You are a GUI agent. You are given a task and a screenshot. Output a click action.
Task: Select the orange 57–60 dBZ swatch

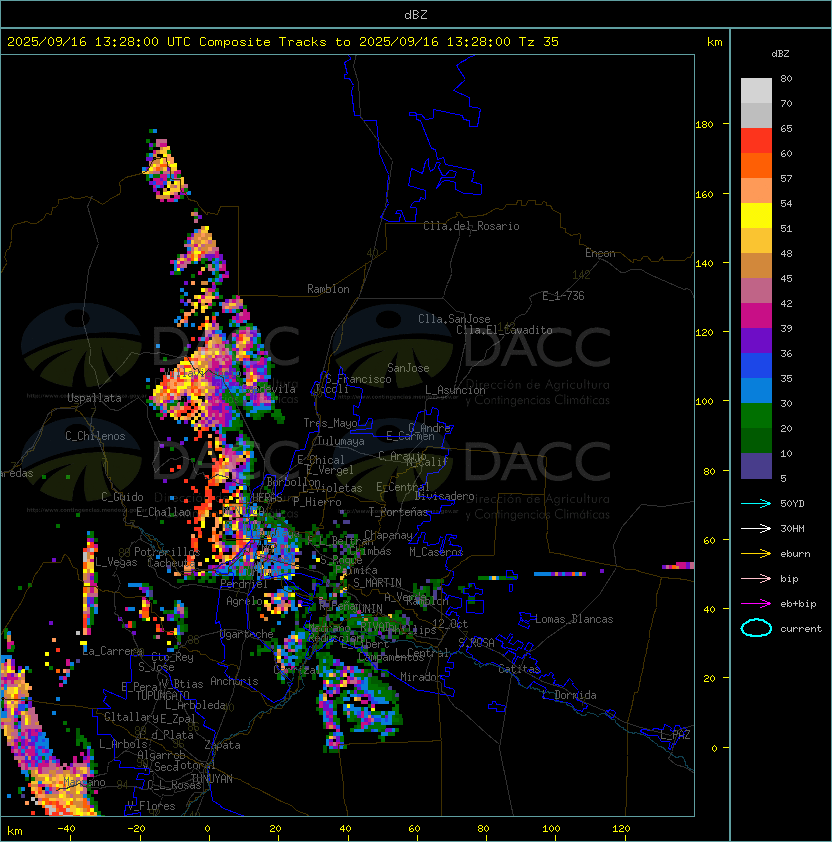(756, 165)
